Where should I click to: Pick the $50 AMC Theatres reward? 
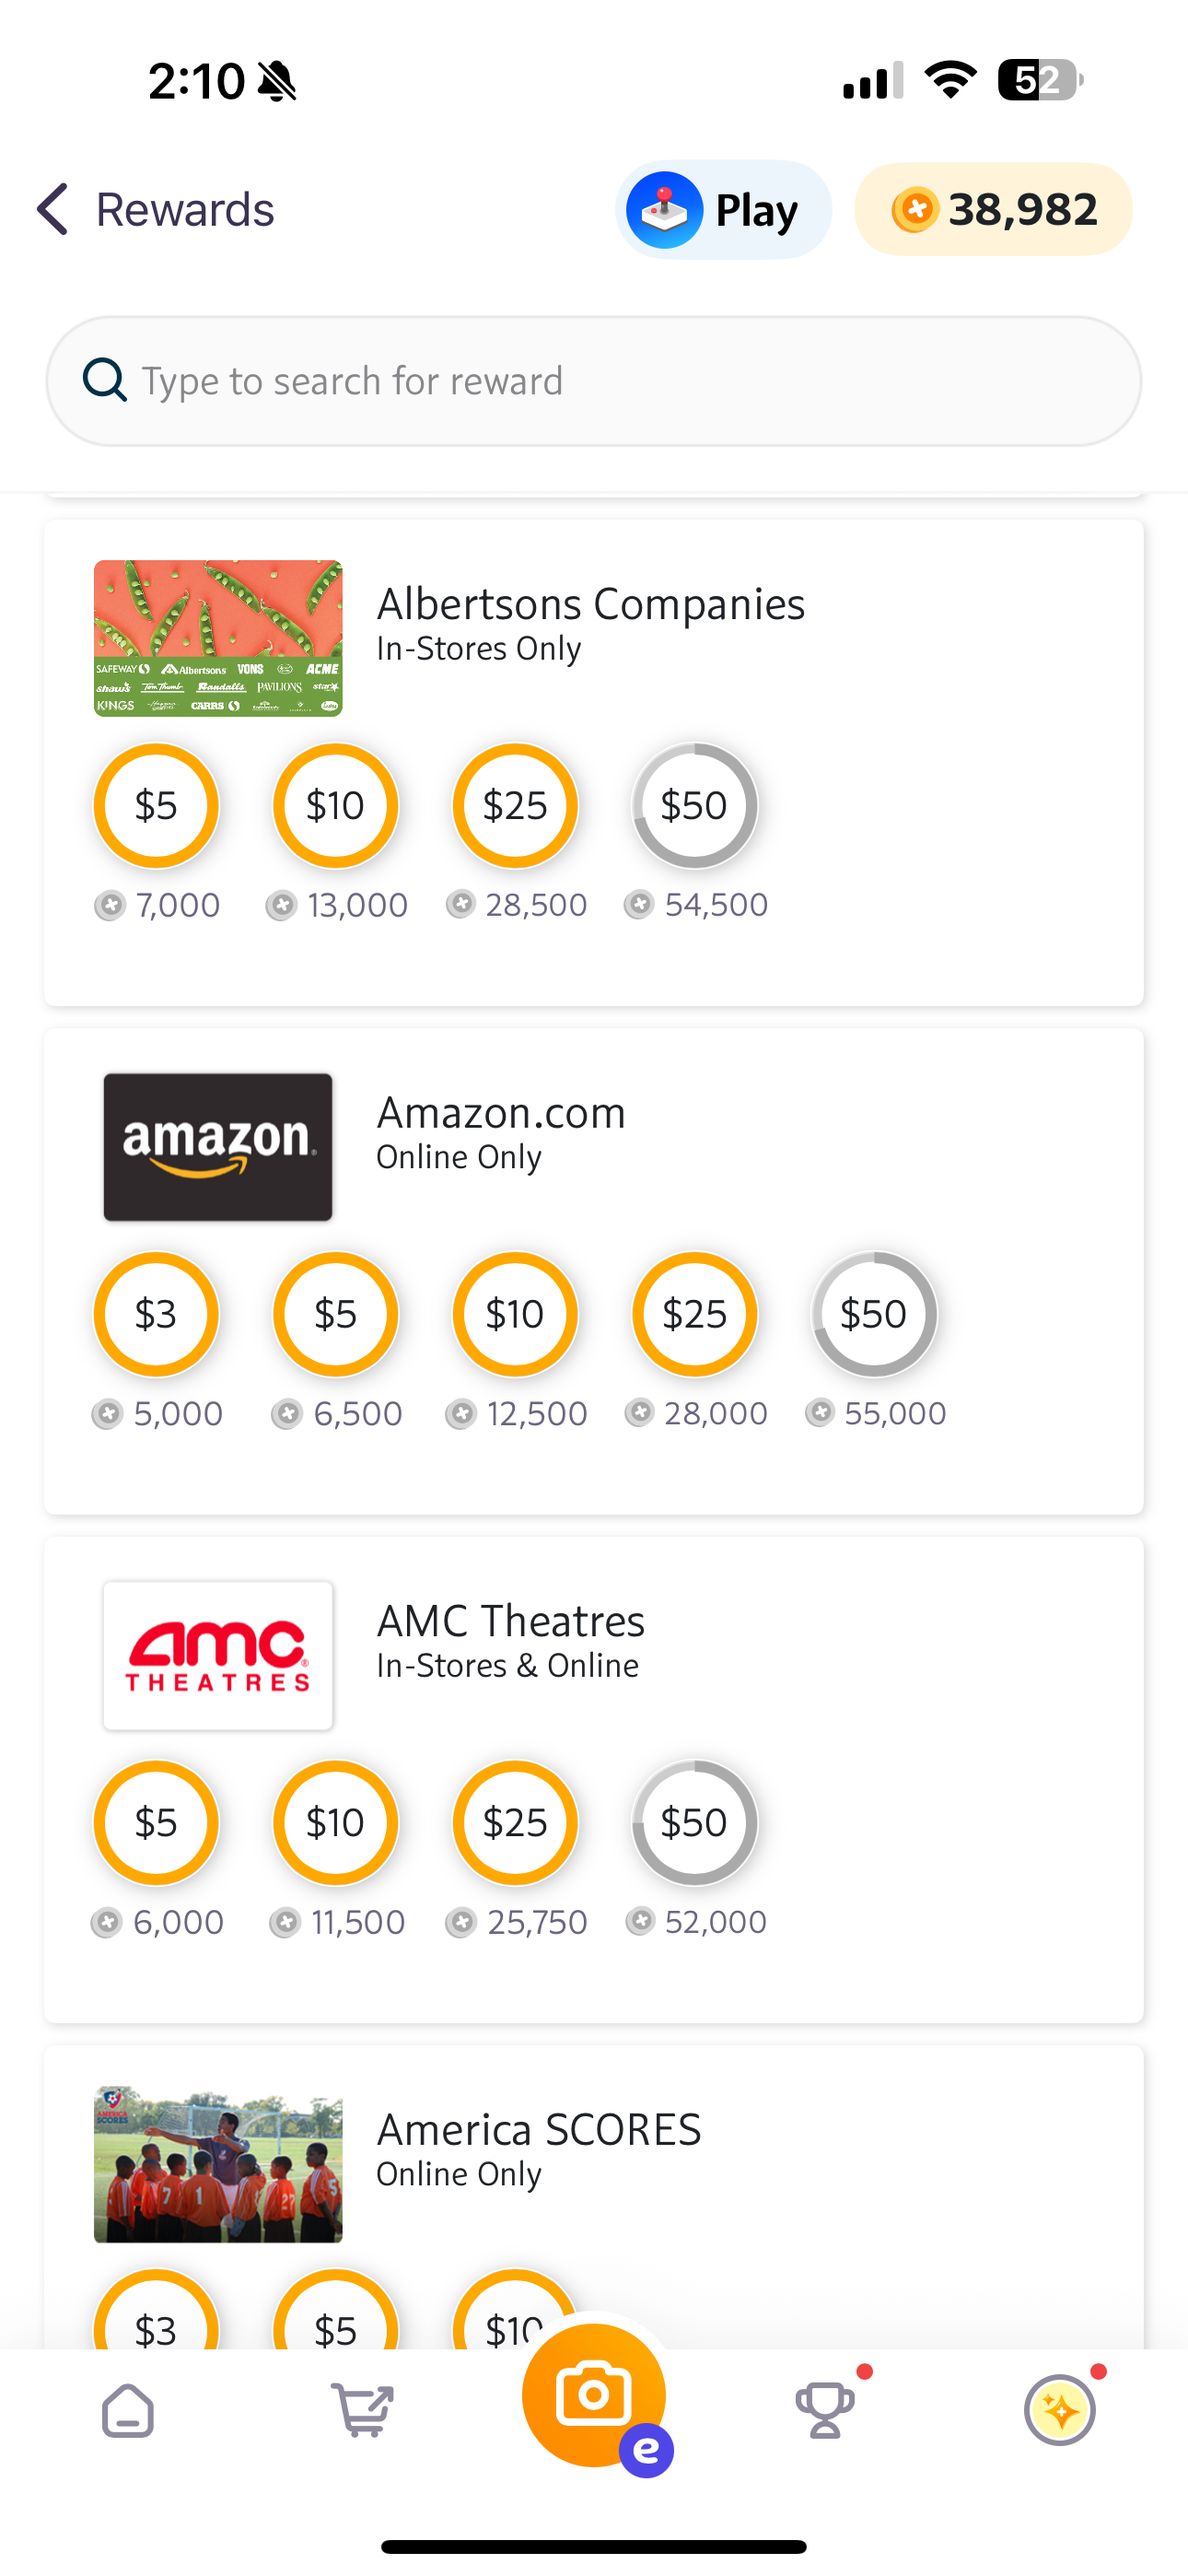tap(695, 1823)
